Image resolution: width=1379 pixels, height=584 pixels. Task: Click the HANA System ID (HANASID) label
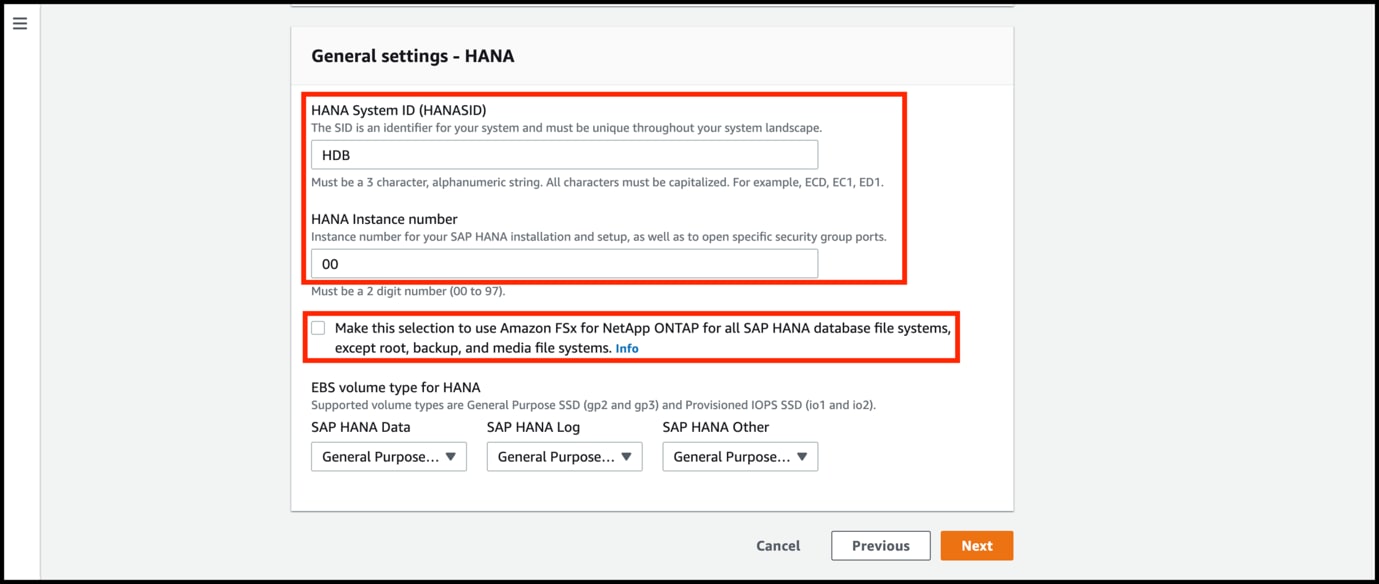(398, 110)
